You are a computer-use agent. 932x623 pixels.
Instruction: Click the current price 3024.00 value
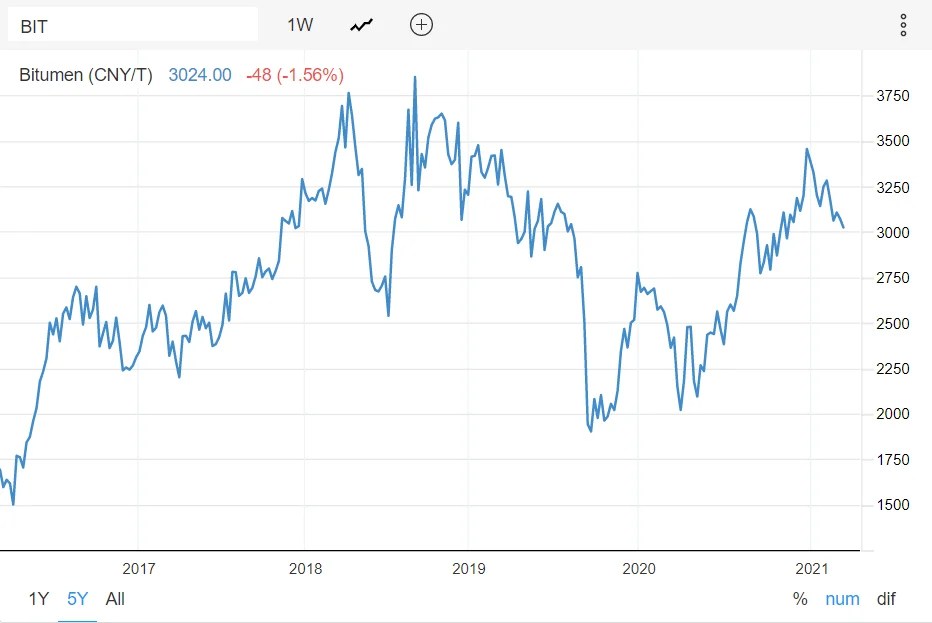(x=199, y=74)
